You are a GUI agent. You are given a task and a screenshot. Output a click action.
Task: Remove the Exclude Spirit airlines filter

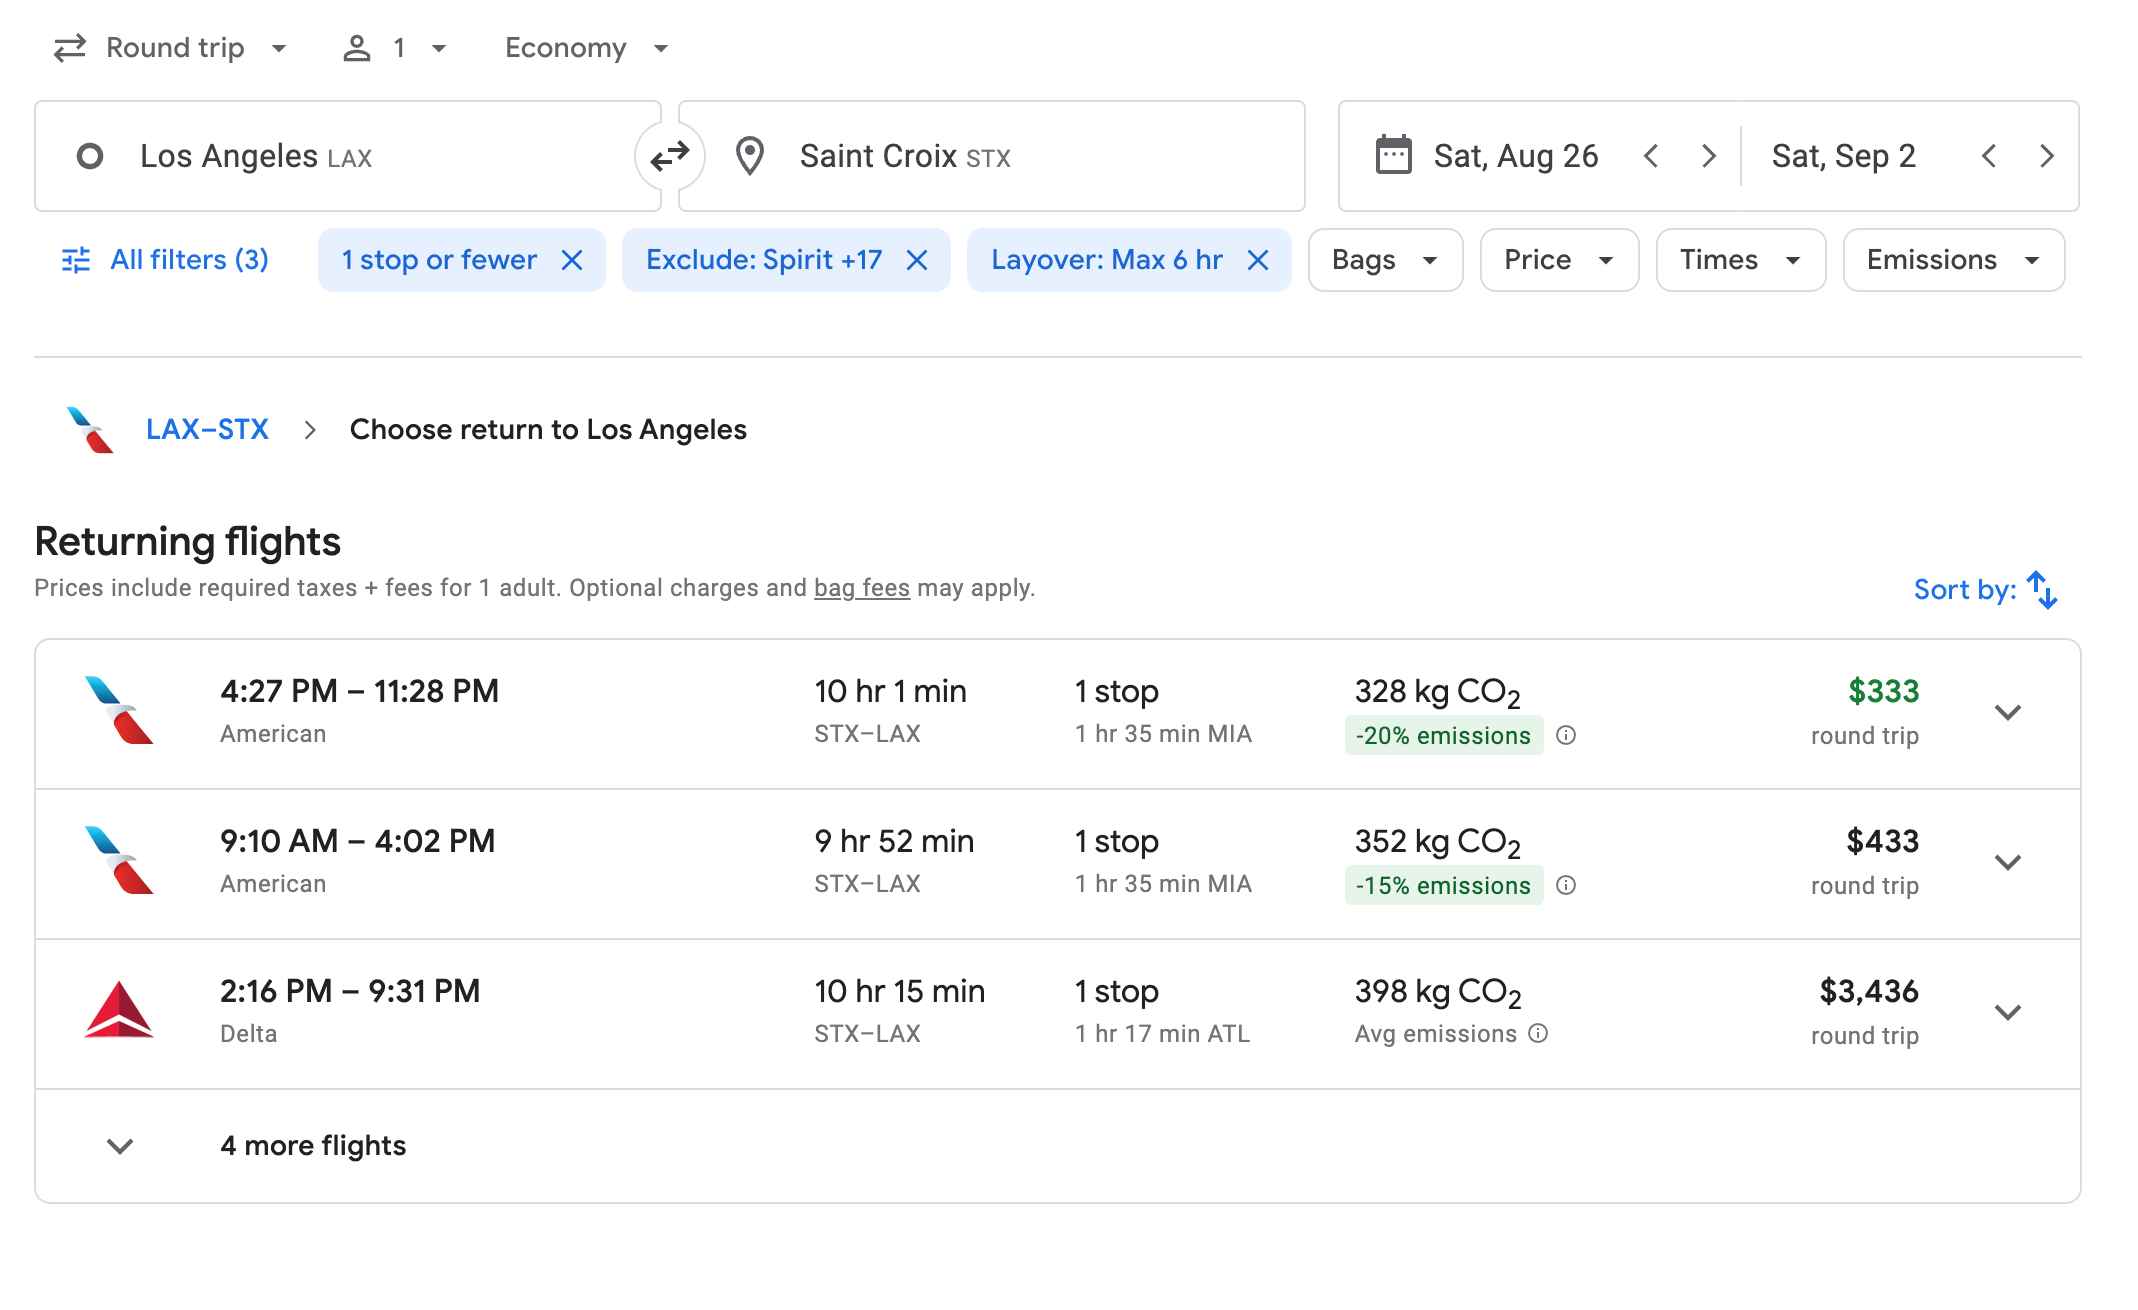pyautogui.click(x=917, y=260)
